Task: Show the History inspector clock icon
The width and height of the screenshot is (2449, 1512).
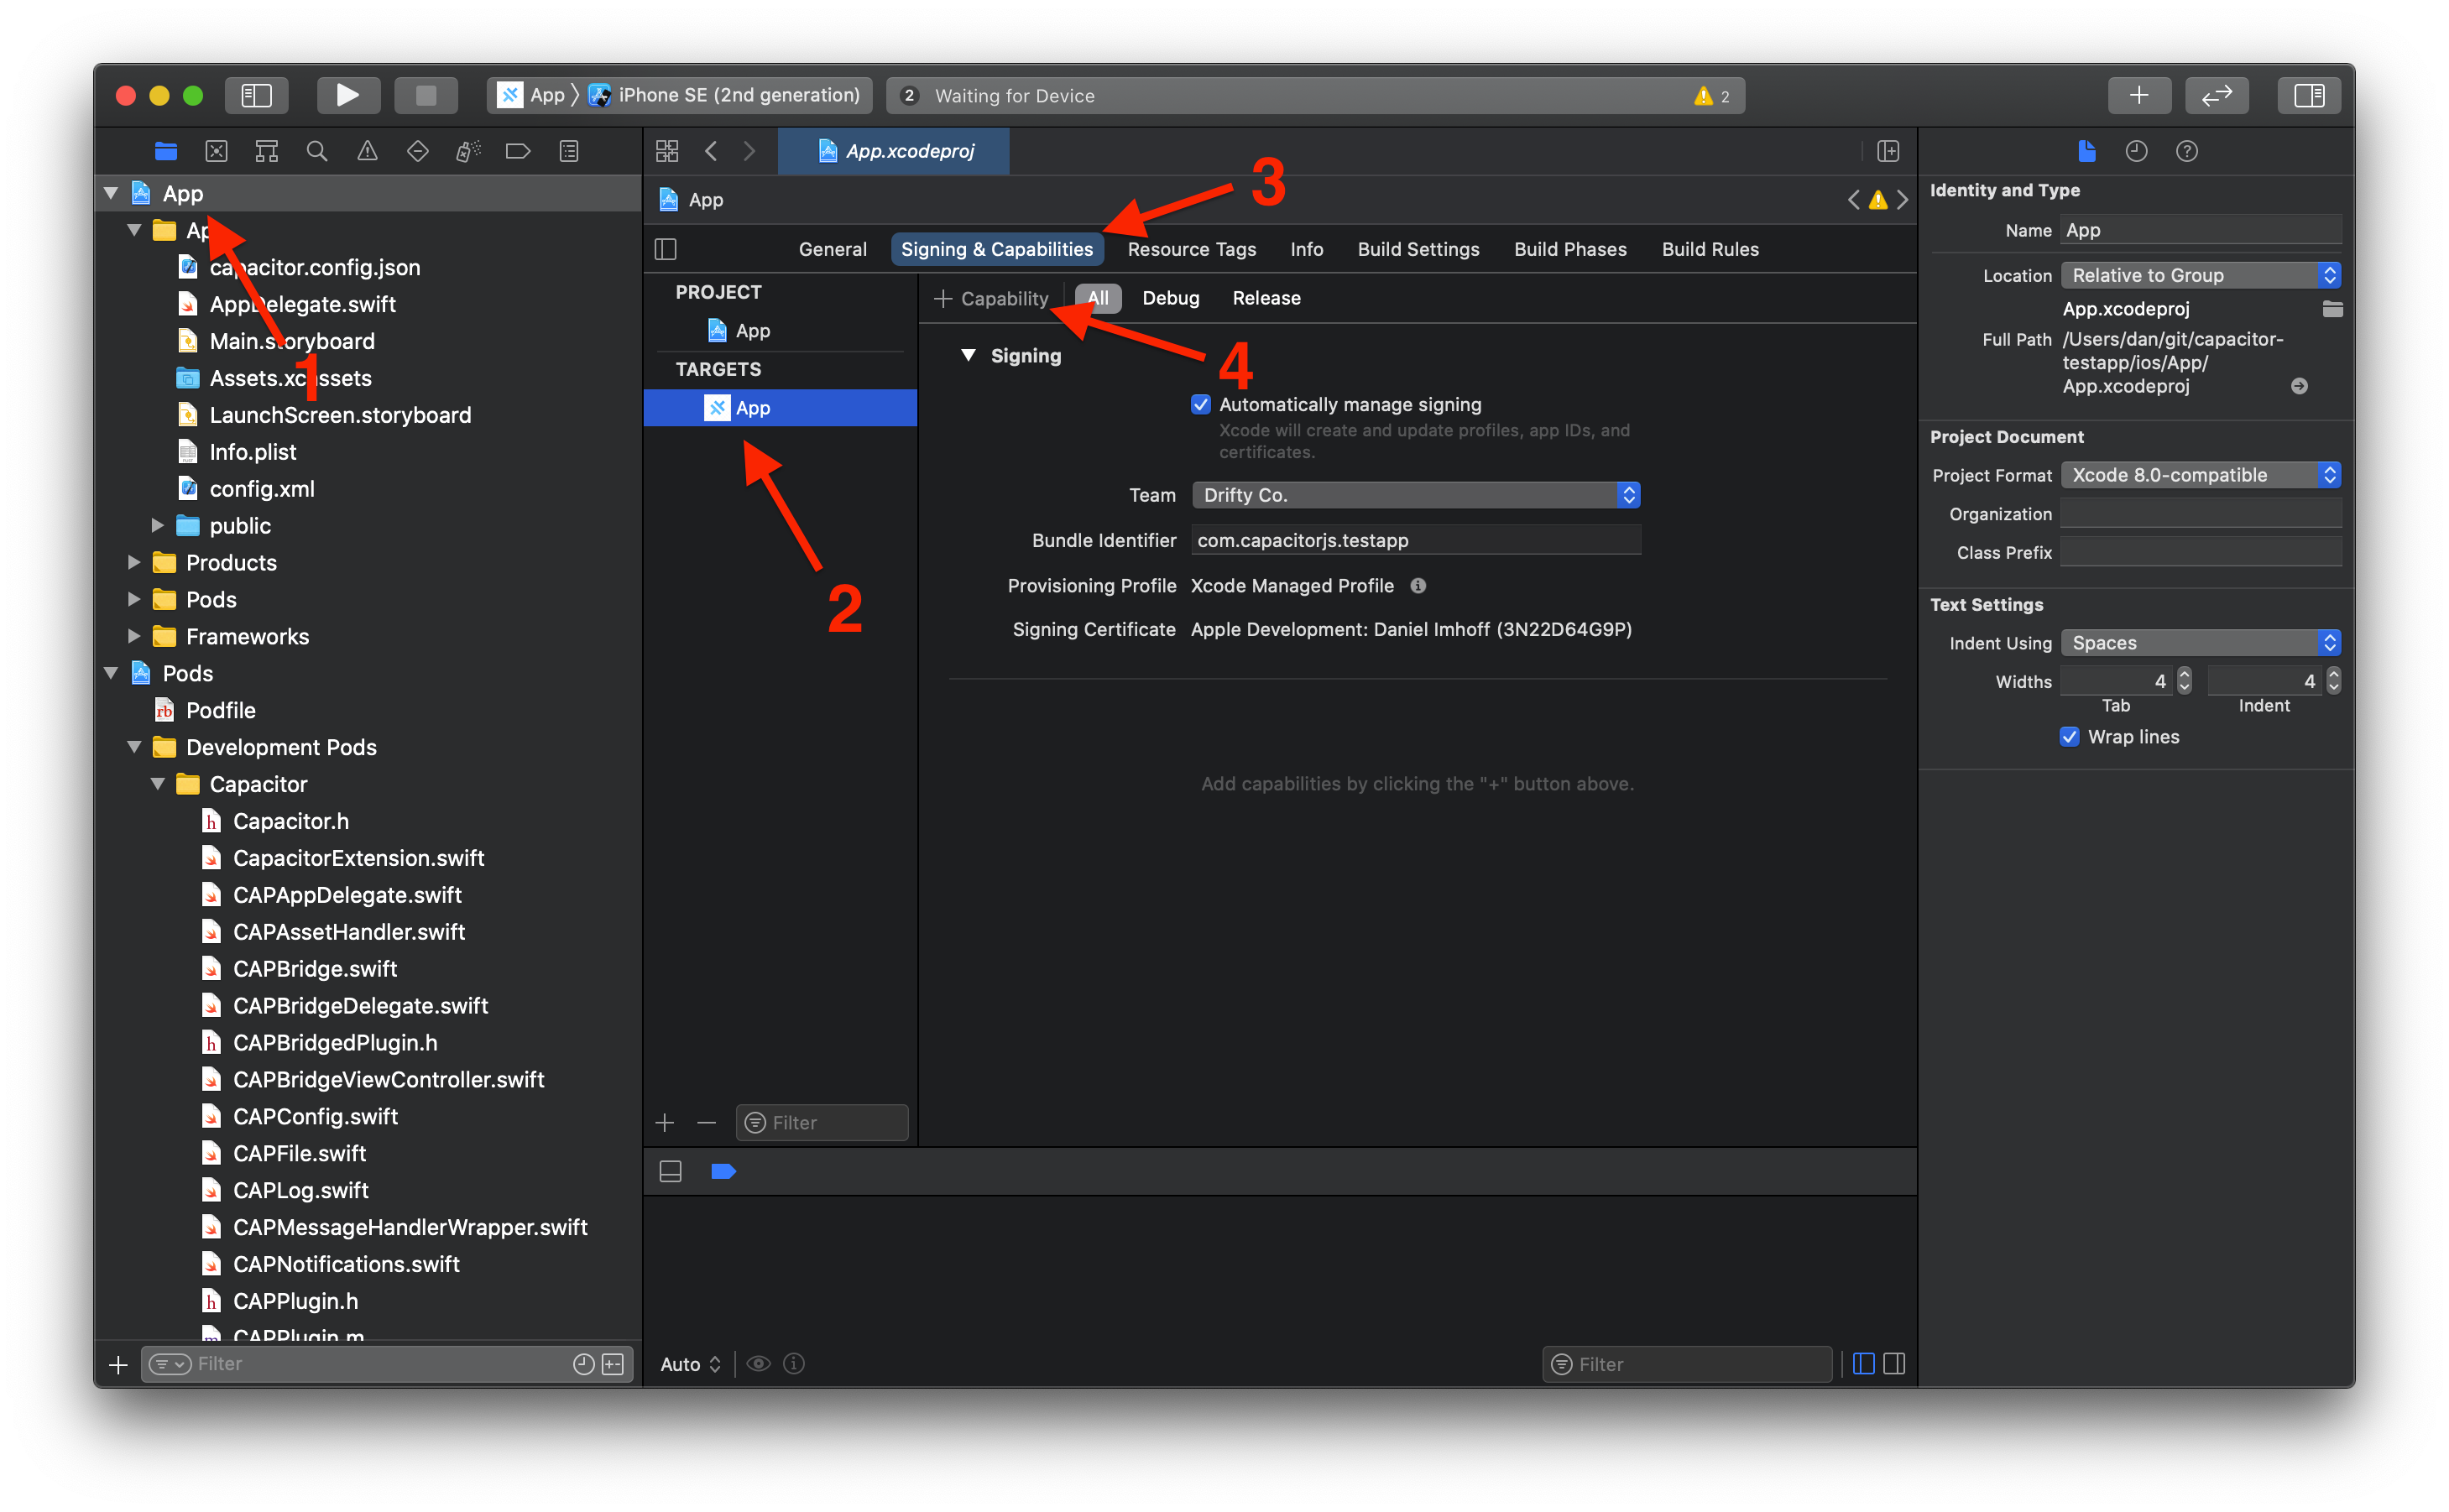Action: [x=2136, y=151]
